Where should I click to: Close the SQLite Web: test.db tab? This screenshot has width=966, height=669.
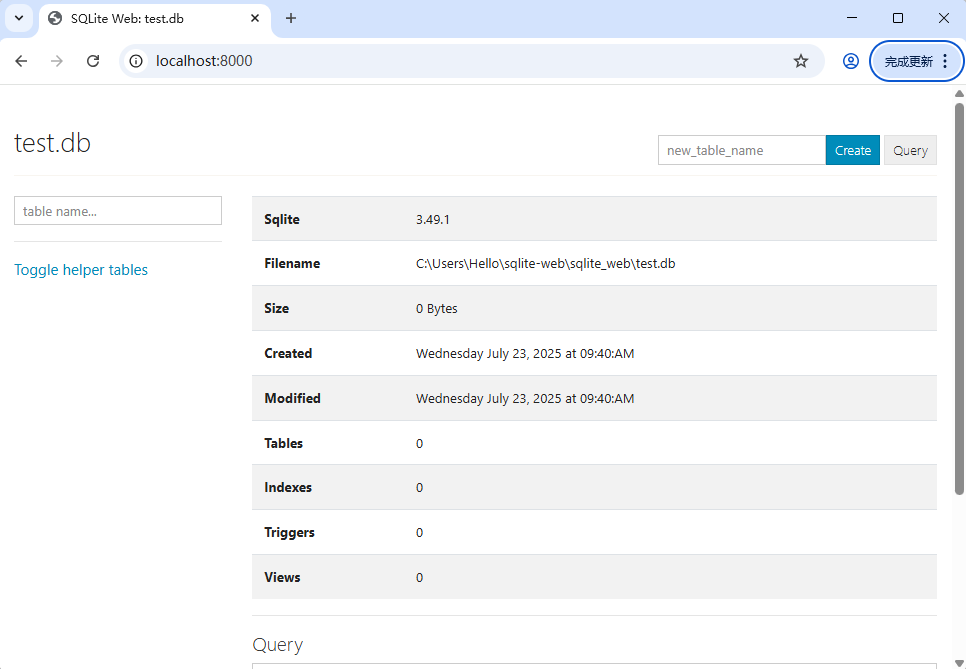point(255,18)
